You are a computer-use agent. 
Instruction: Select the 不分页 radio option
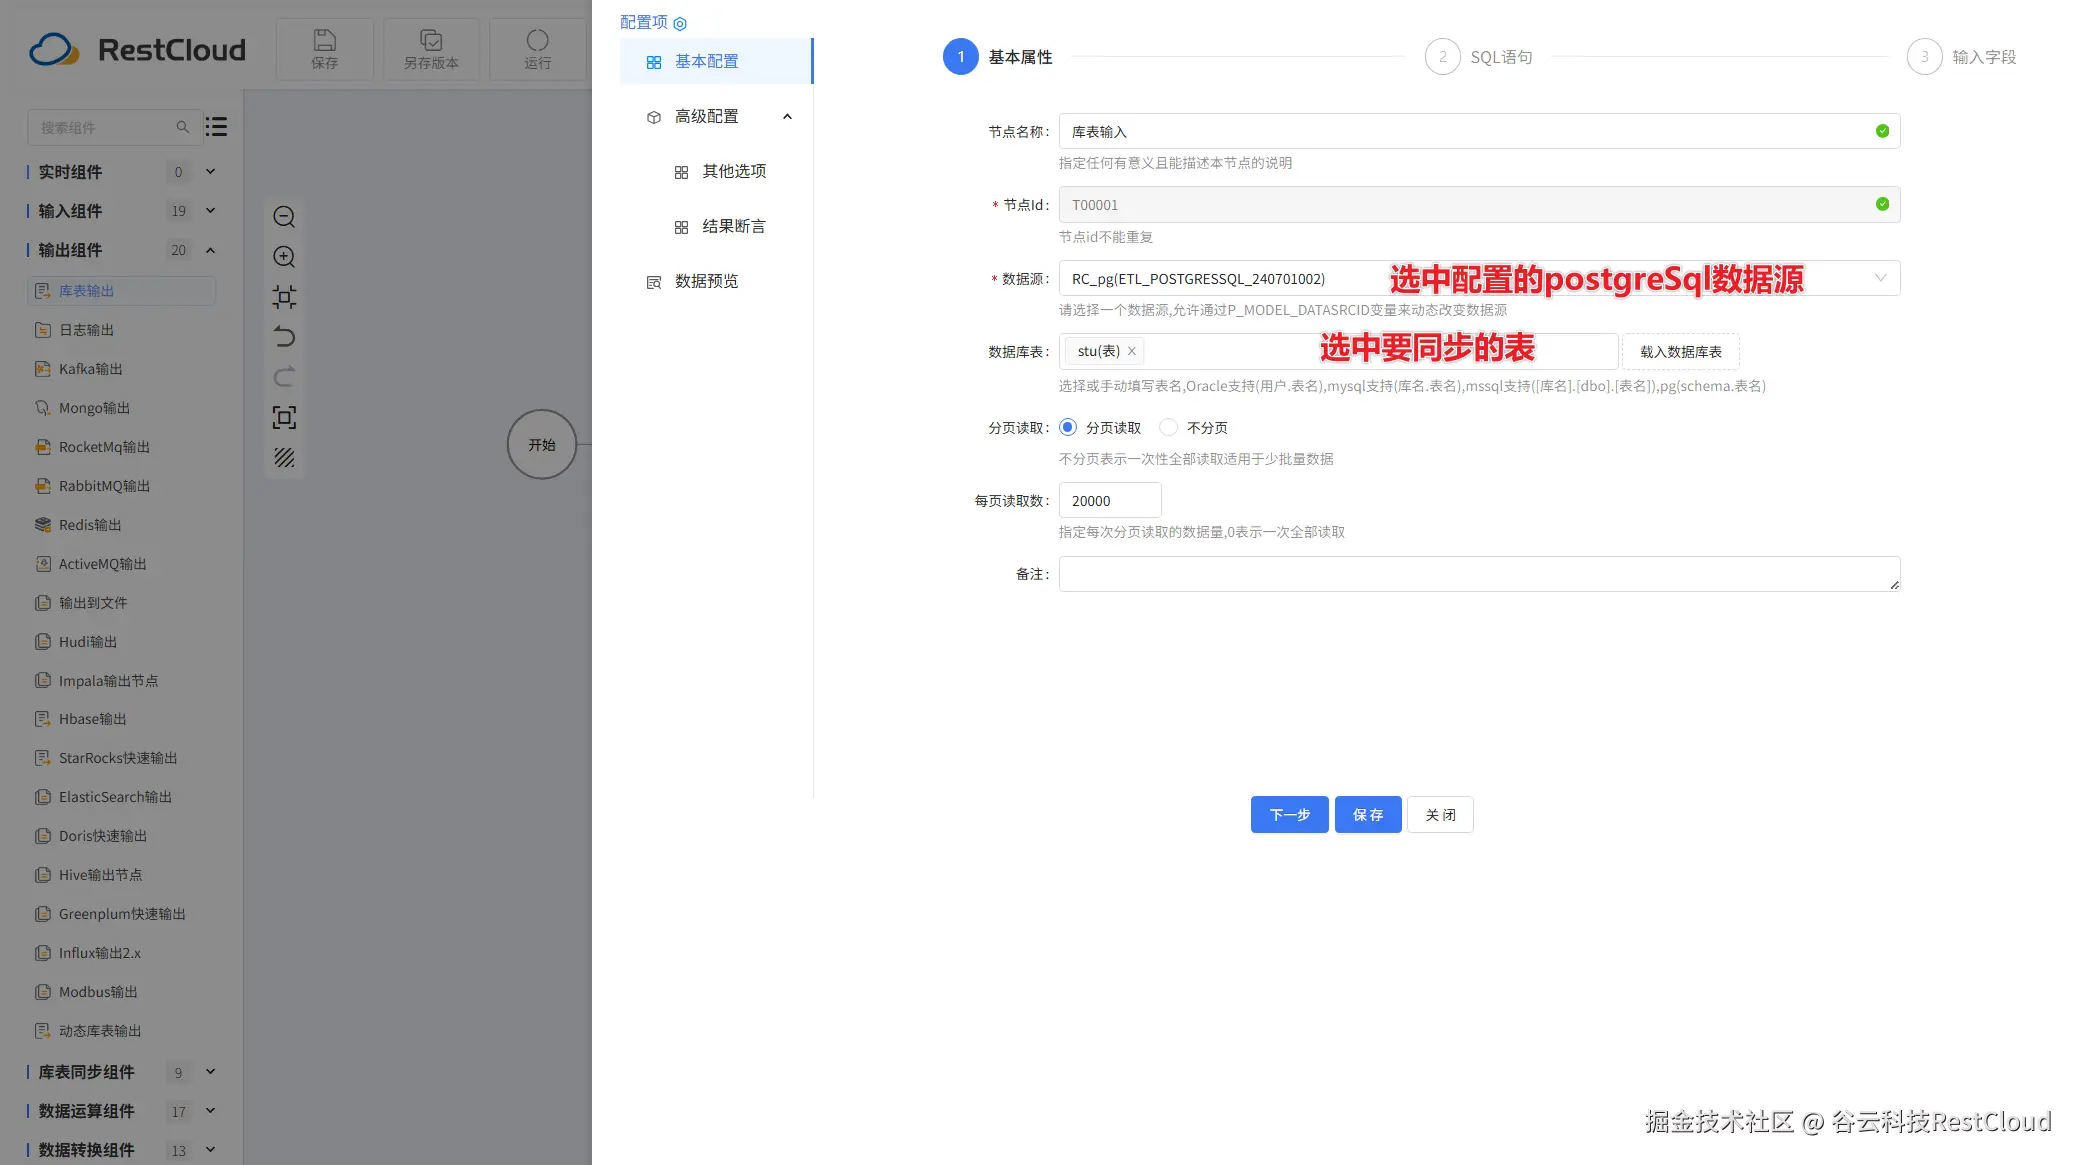1168,427
